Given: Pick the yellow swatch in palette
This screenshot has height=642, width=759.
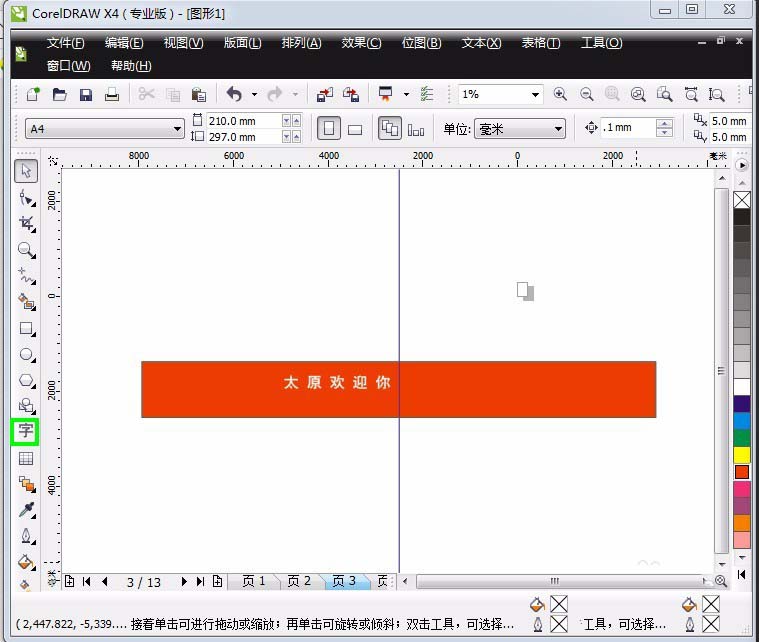Looking at the screenshot, I should point(742,455).
